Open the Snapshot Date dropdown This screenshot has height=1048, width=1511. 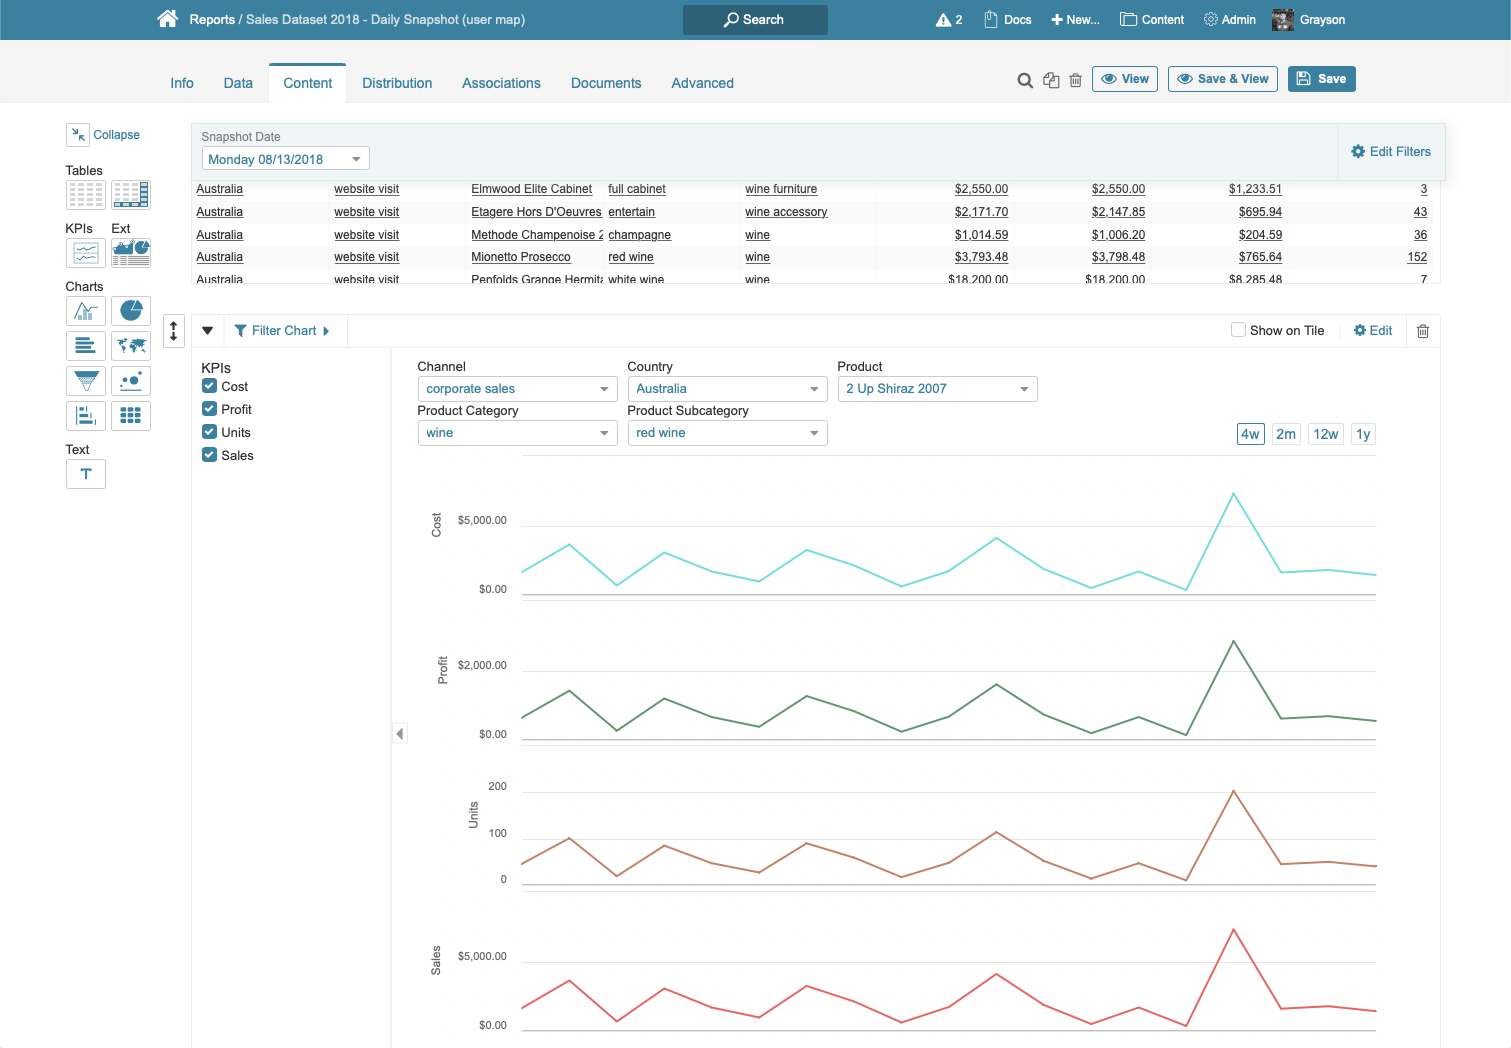[x=286, y=159]
